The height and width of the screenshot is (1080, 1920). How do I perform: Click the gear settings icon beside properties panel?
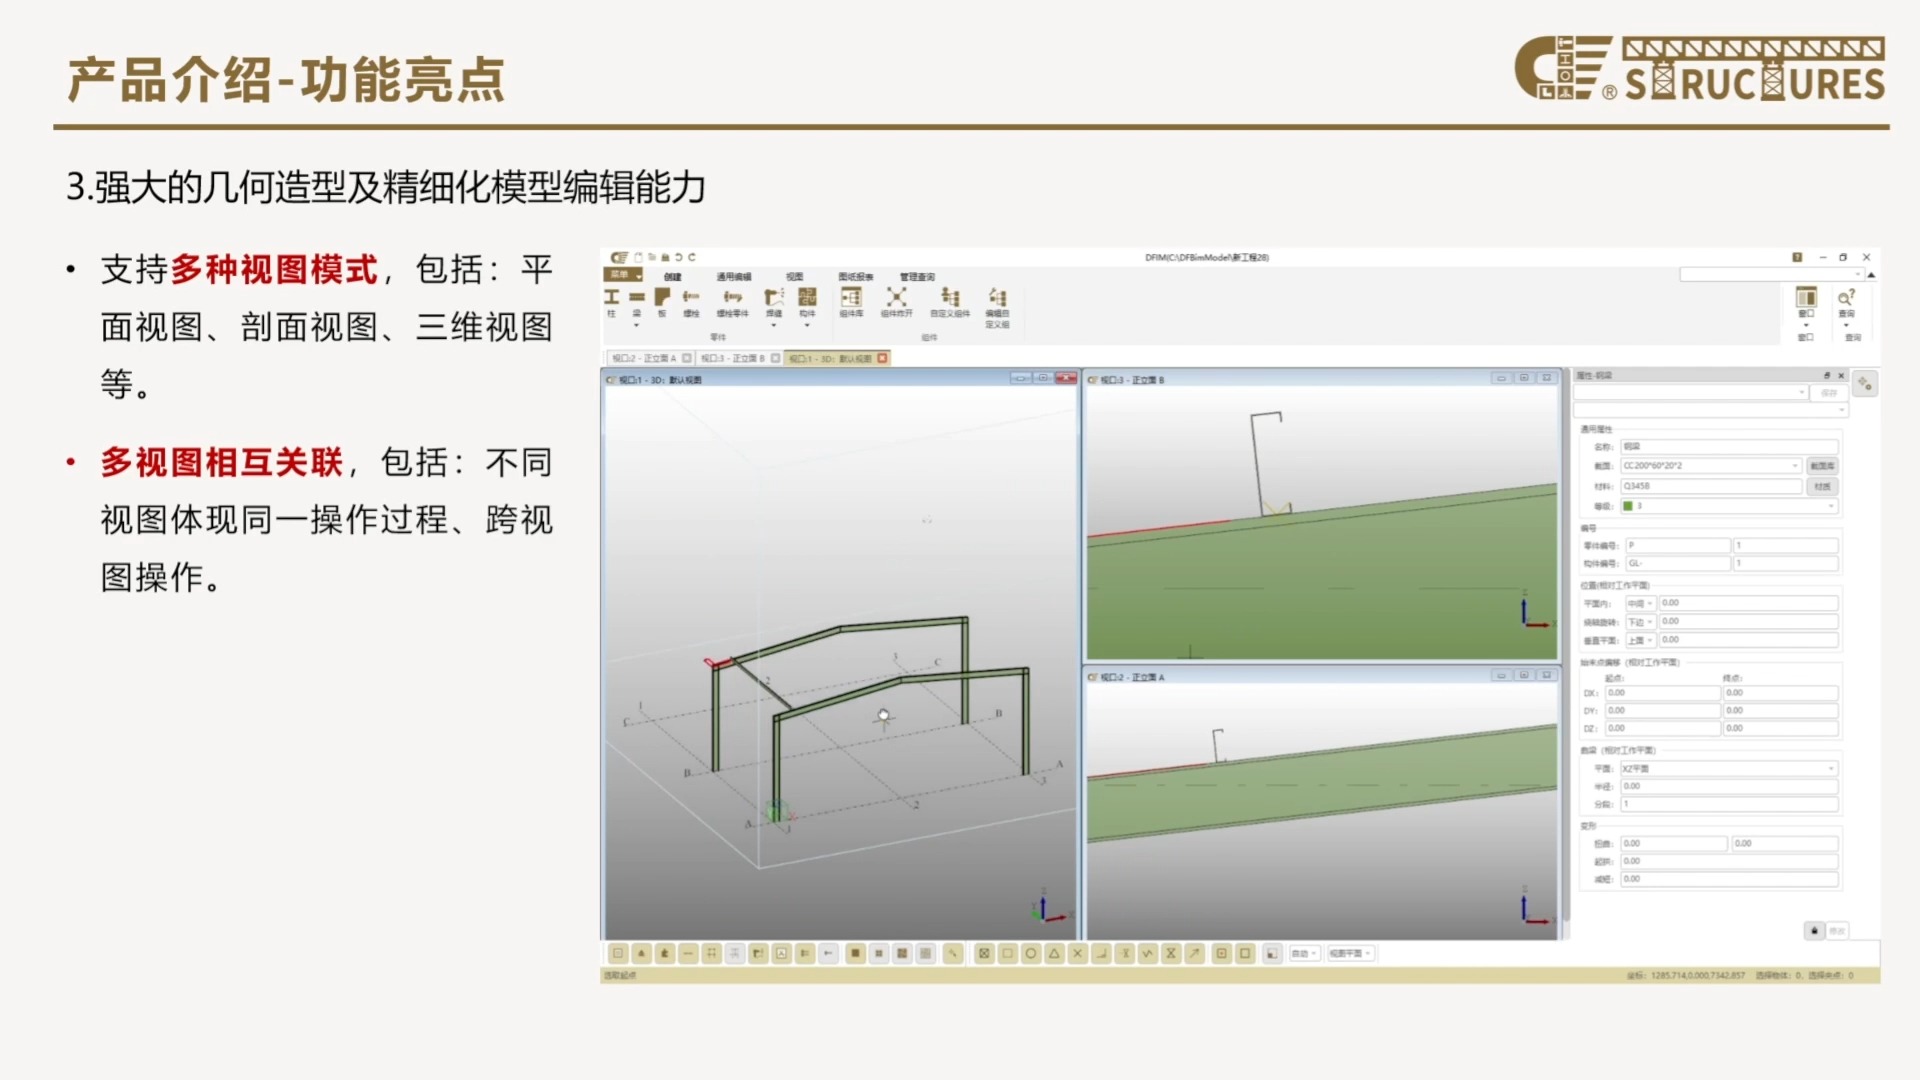(1865, 384)
